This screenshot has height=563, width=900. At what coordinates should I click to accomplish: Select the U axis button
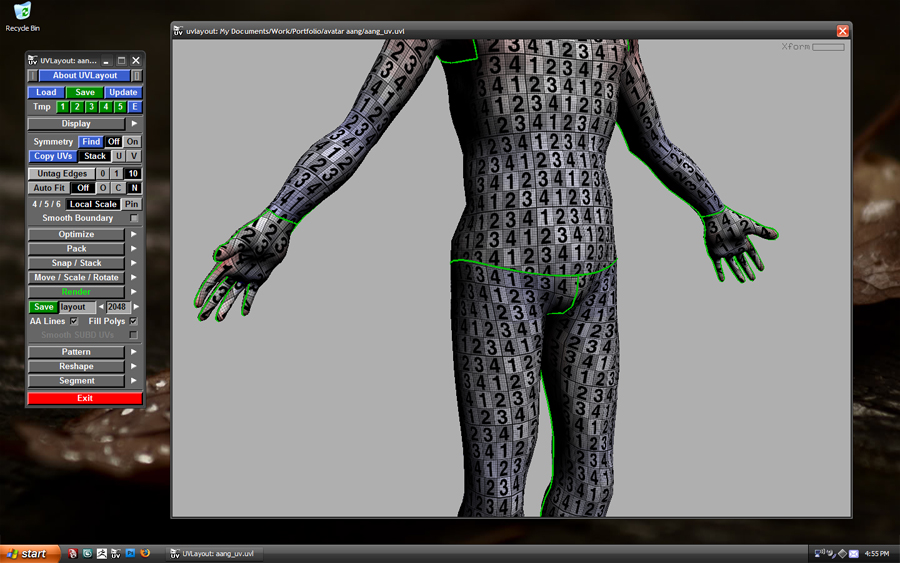[x=119, y=156]
